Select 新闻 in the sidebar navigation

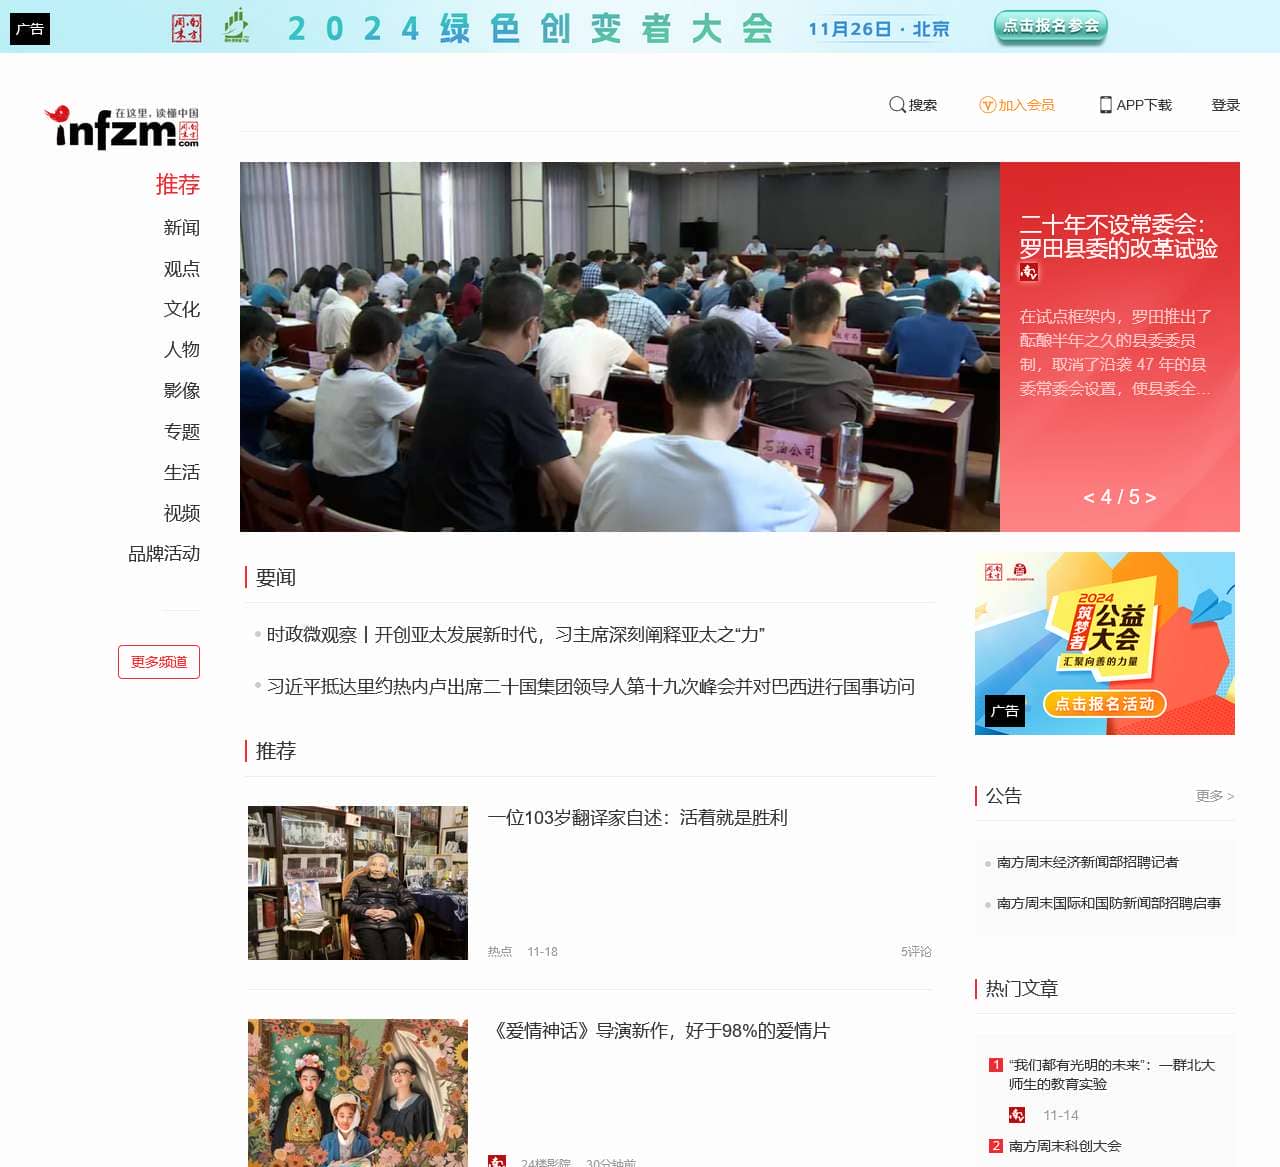pyautogui.click(x=181, y=228)
